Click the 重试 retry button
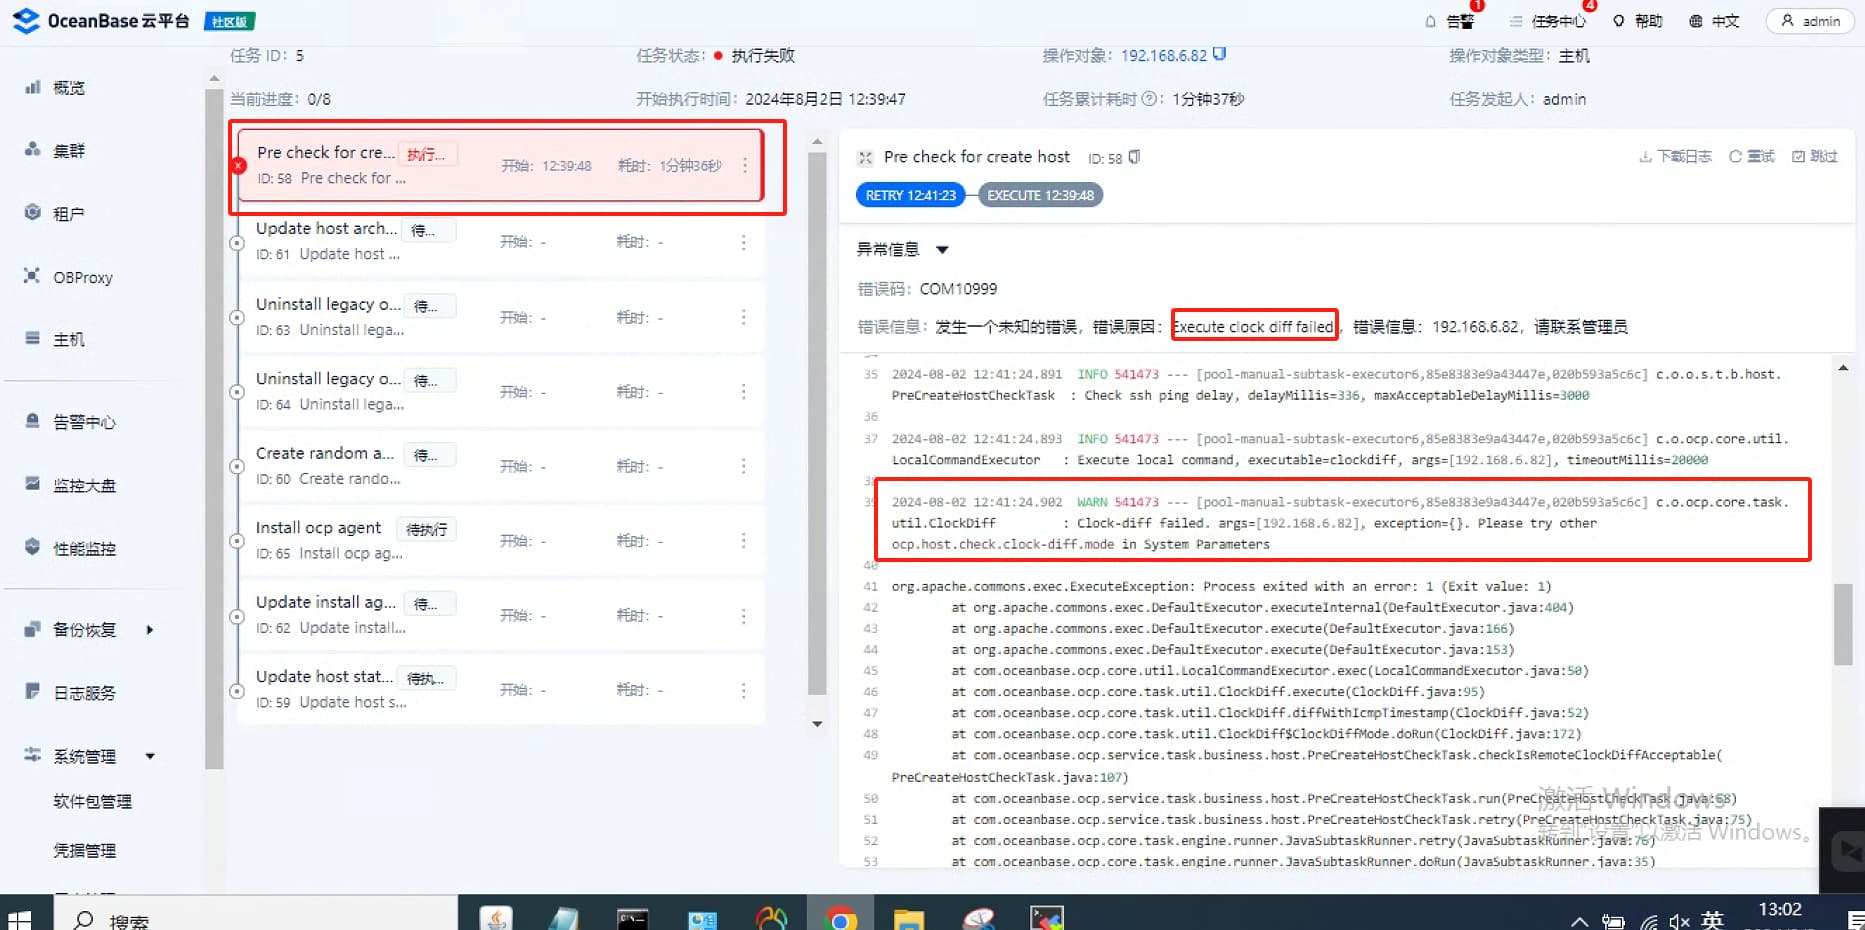Screen dimensions: 1865x930 1752,157
